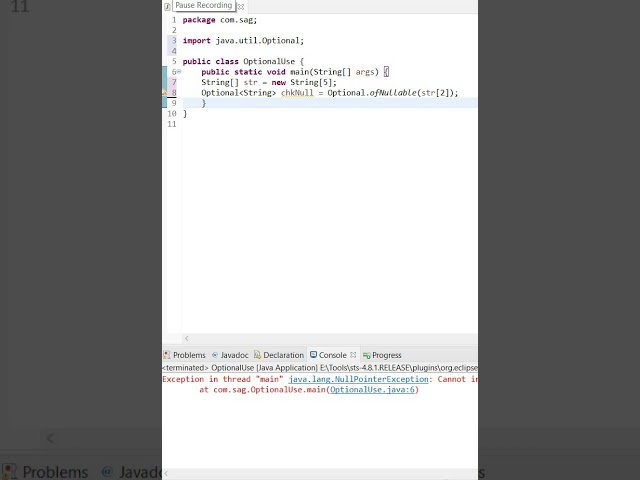This screenshot has height=480, width=640.
Task: Collapse the main method fold marker on line 6
Action: pos(179,72)
